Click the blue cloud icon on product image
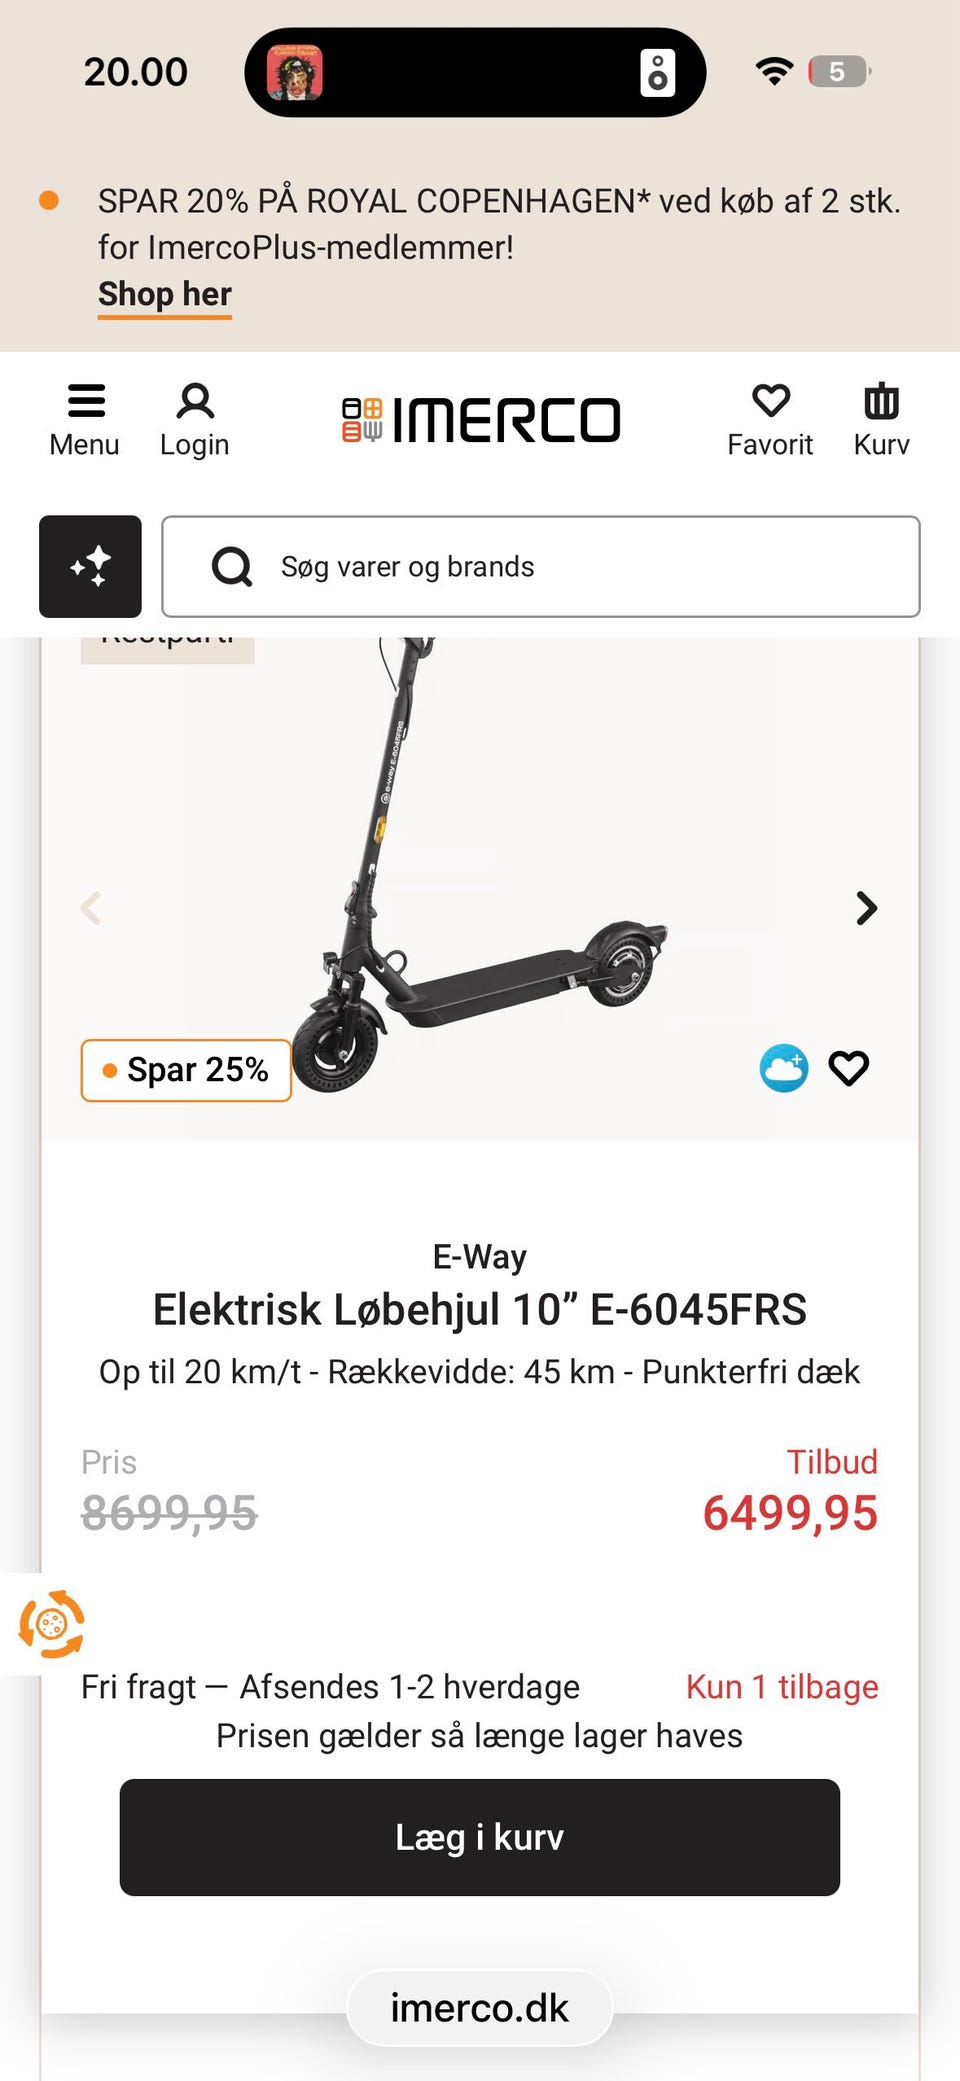 tap(784, 1068)
